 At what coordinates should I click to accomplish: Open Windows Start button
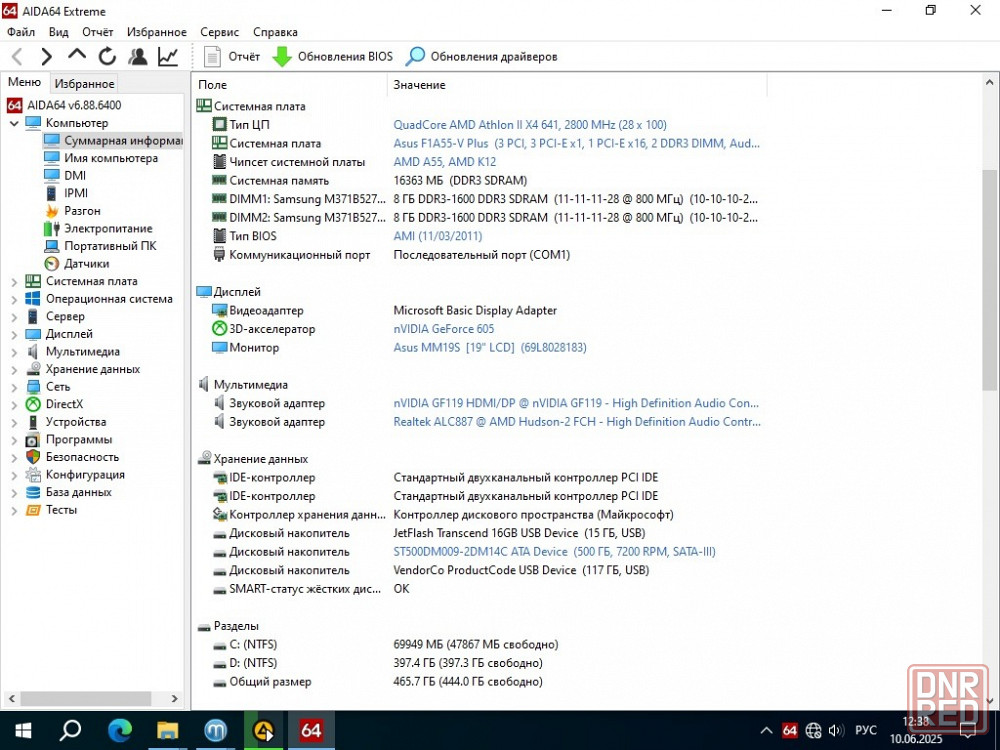click(x=23, y=730)
